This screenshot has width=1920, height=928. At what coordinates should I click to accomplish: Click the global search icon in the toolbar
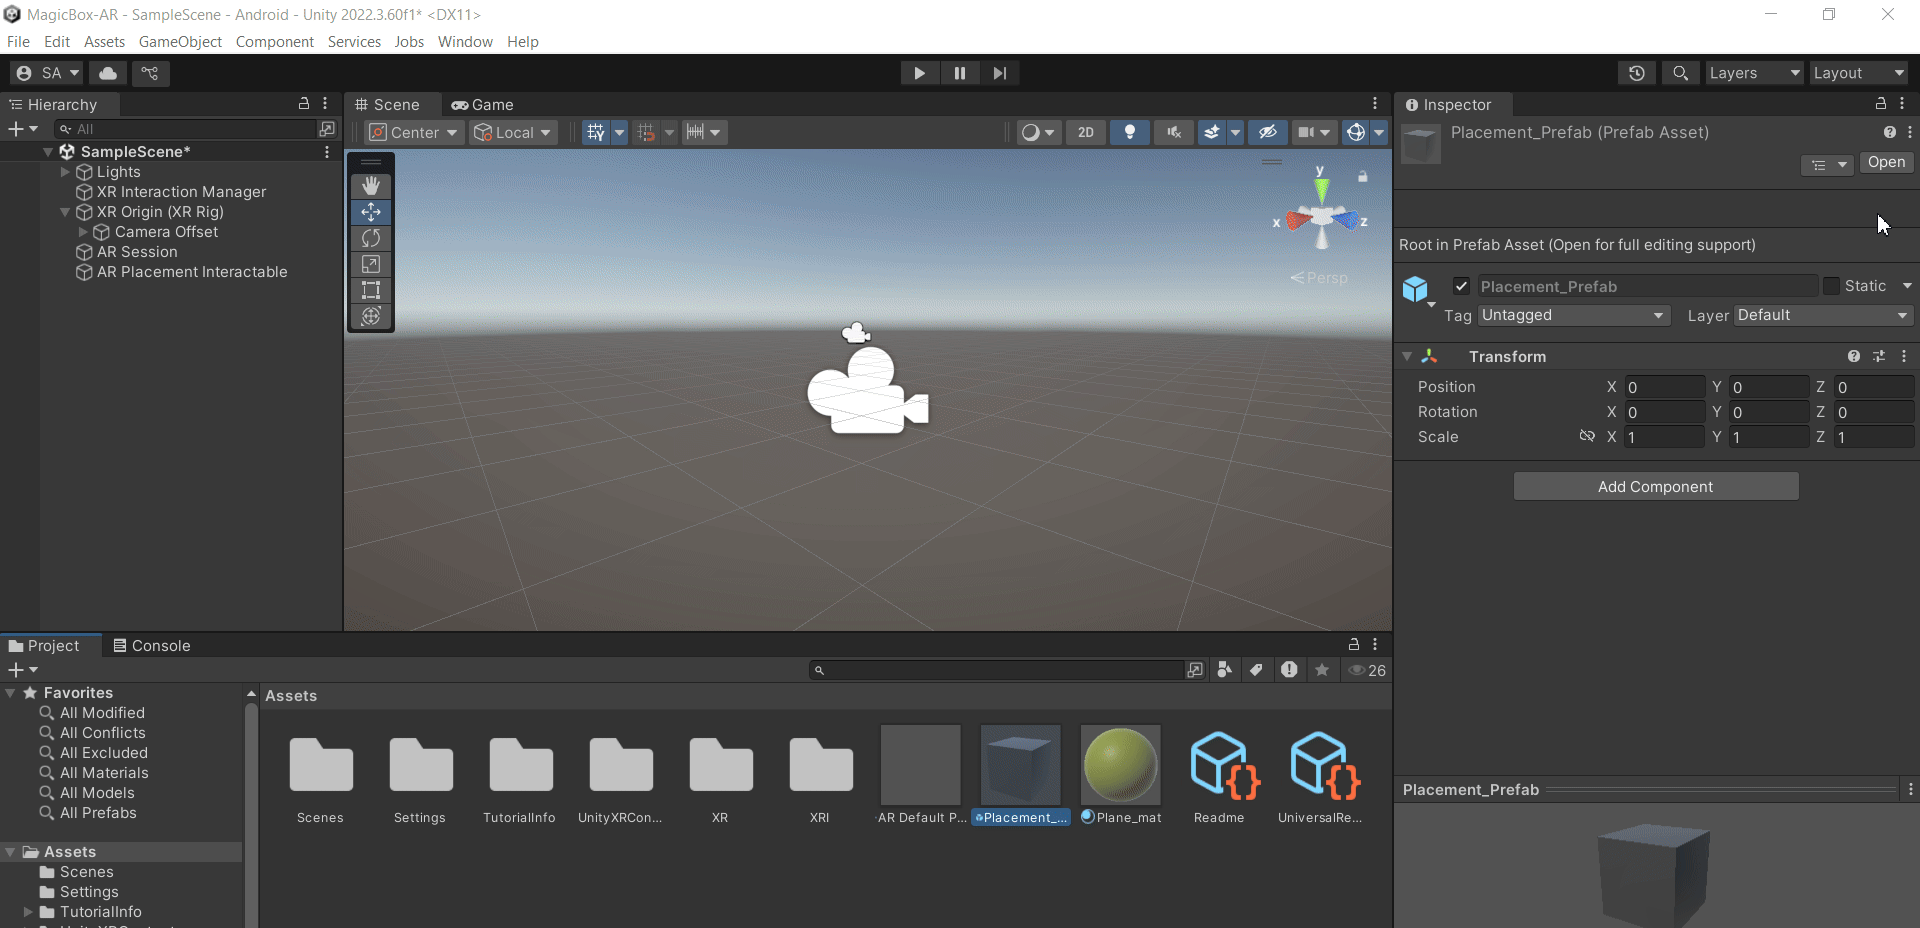pos(1680,73)
